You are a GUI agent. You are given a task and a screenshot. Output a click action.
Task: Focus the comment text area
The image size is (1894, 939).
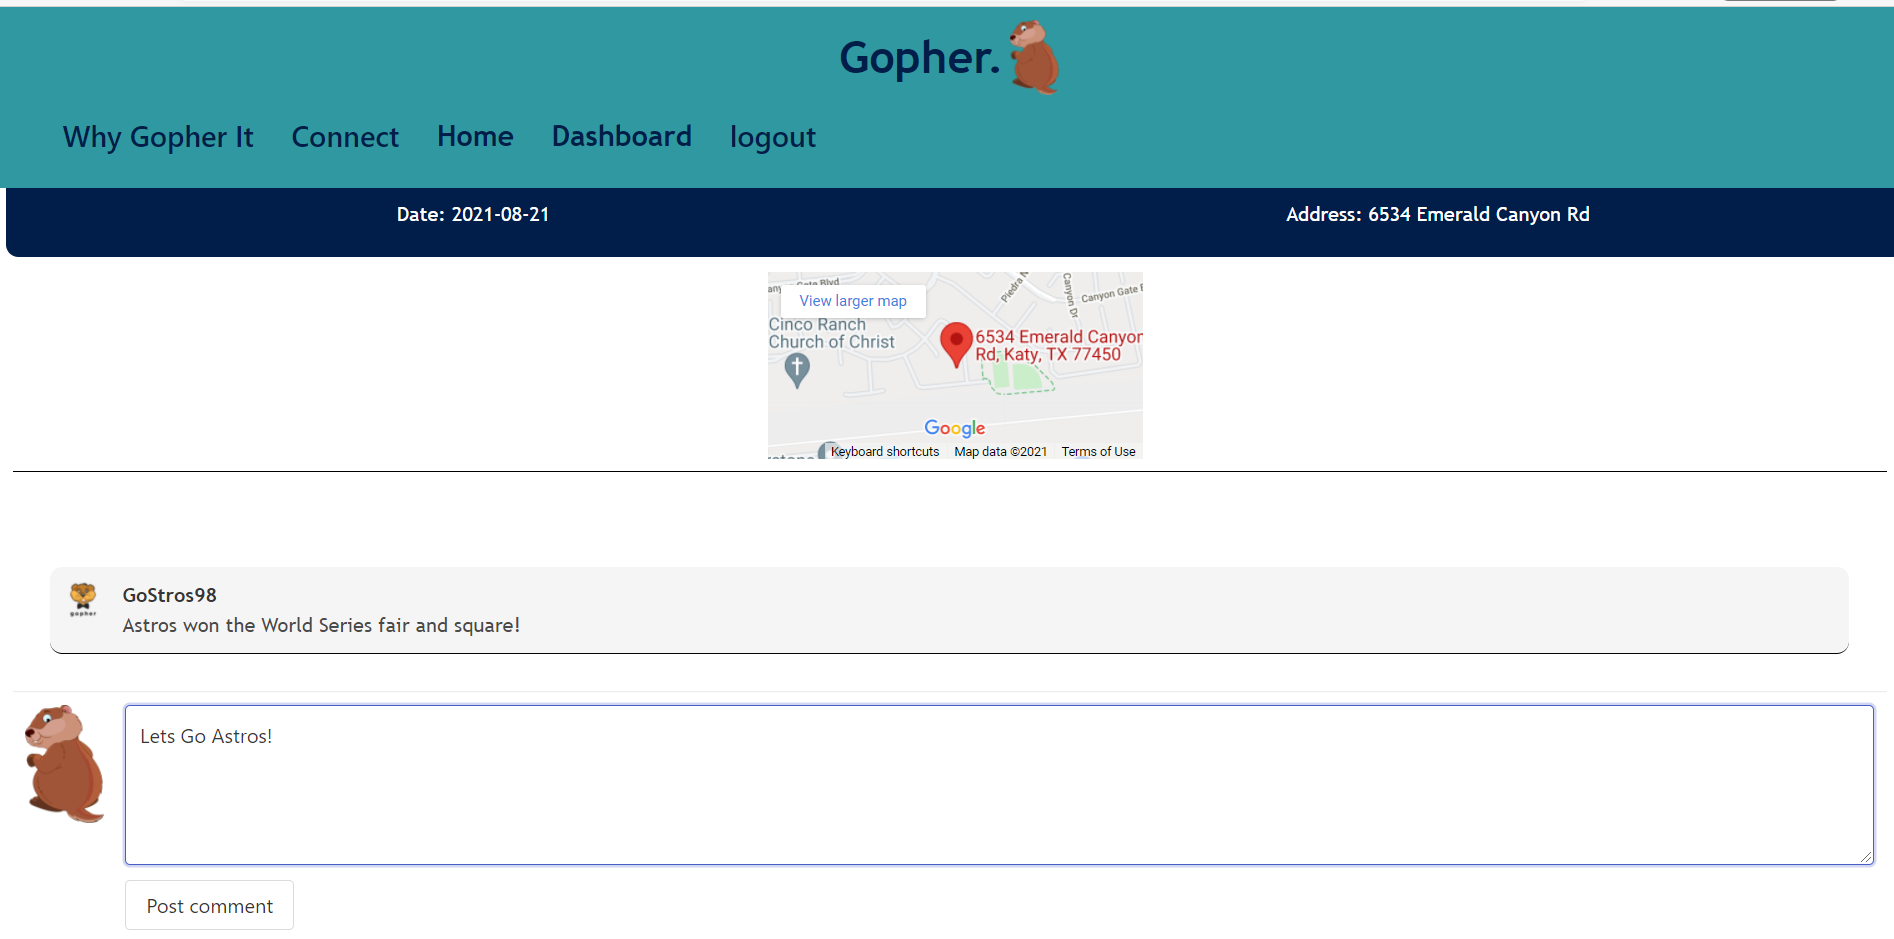(999, 785)
